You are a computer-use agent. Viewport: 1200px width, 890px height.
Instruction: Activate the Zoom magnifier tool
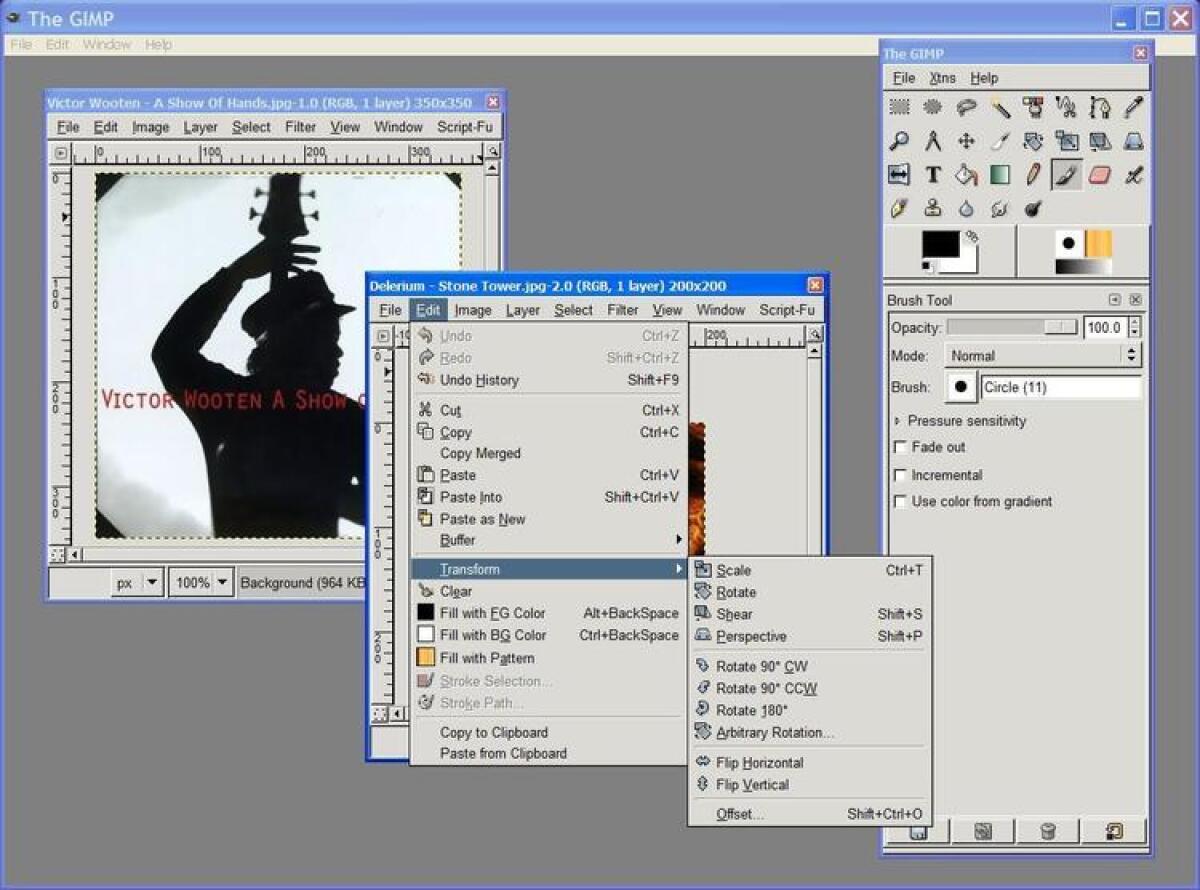898,141
